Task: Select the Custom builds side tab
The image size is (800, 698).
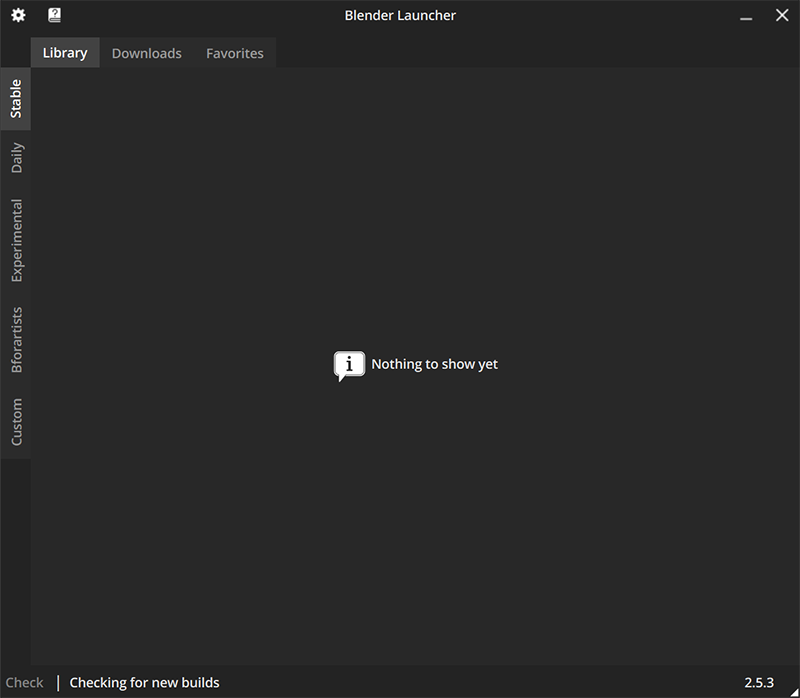Action: (x=16, y=422)
